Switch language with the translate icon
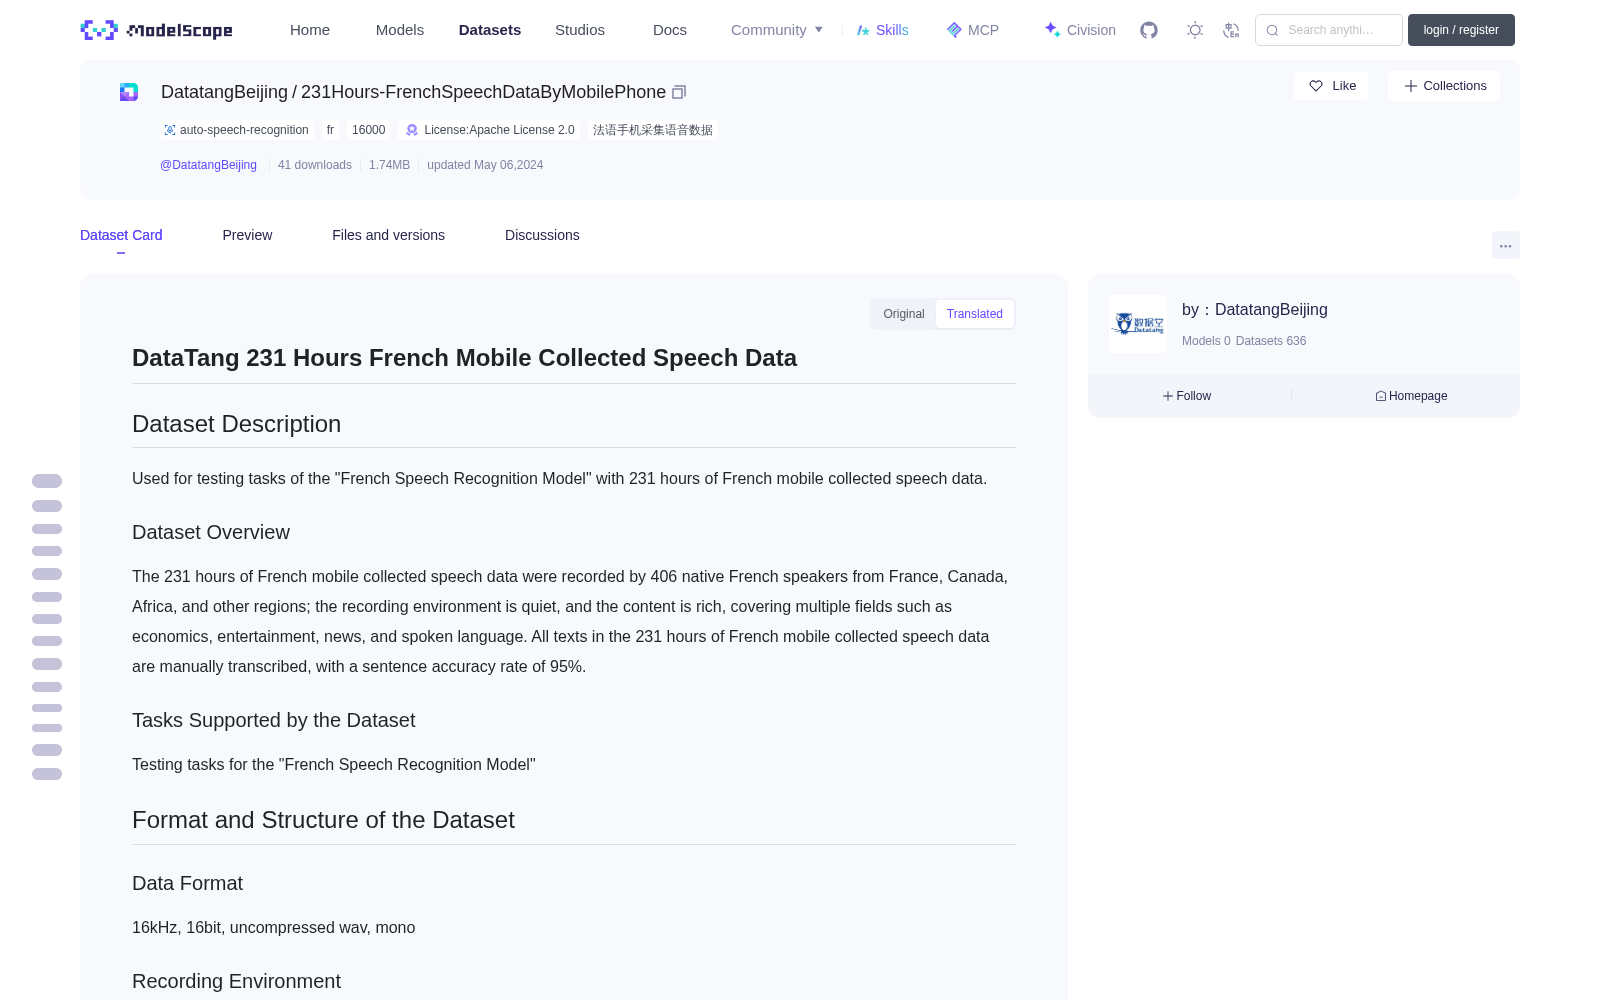1600x1000 pixels. [1231, 30]
